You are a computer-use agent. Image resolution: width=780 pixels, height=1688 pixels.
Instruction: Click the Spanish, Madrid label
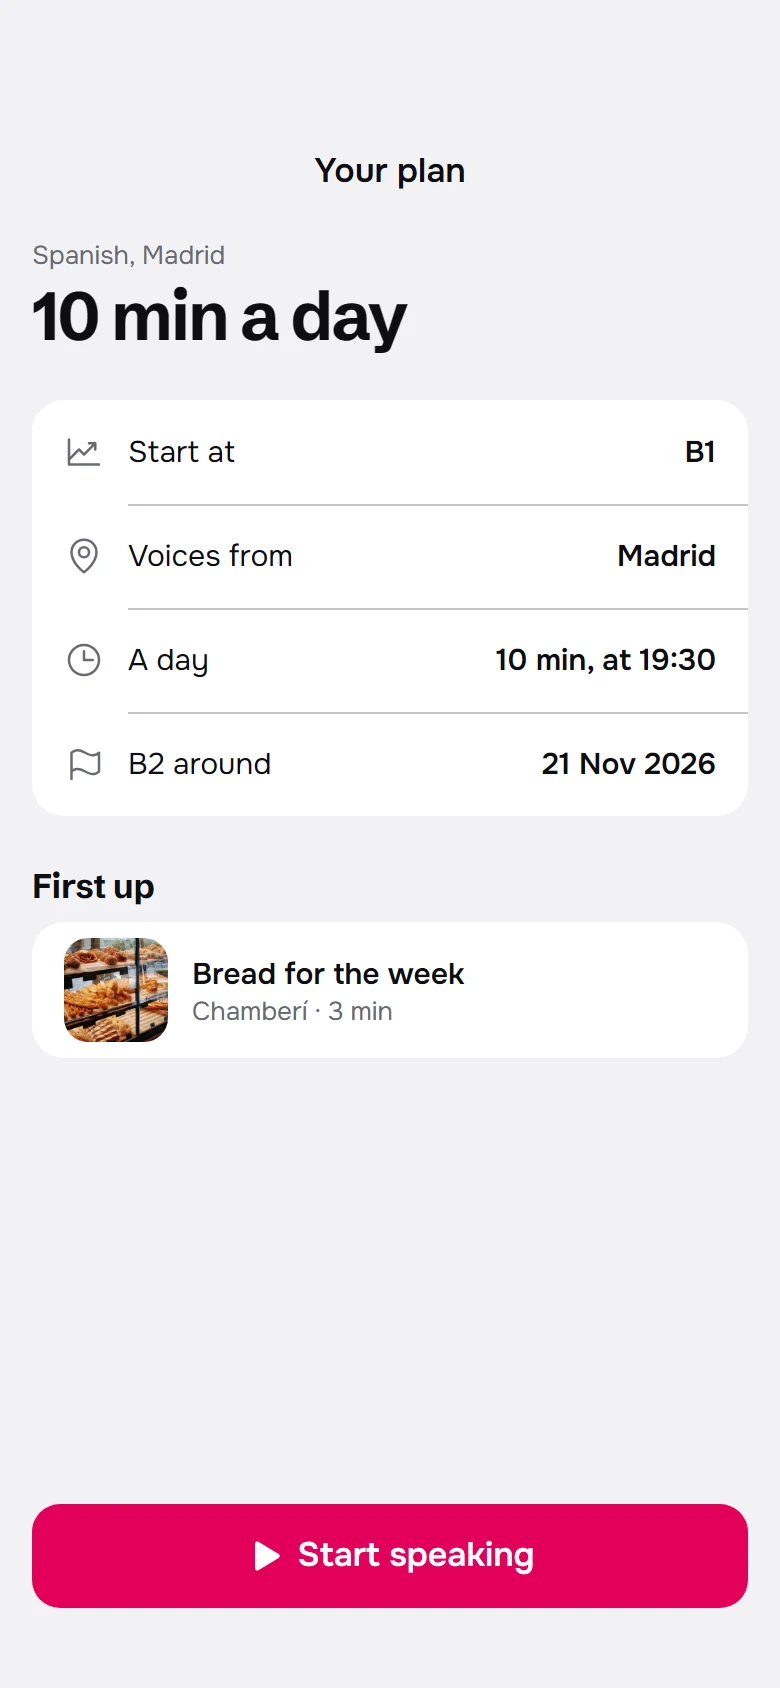[128, 255]
